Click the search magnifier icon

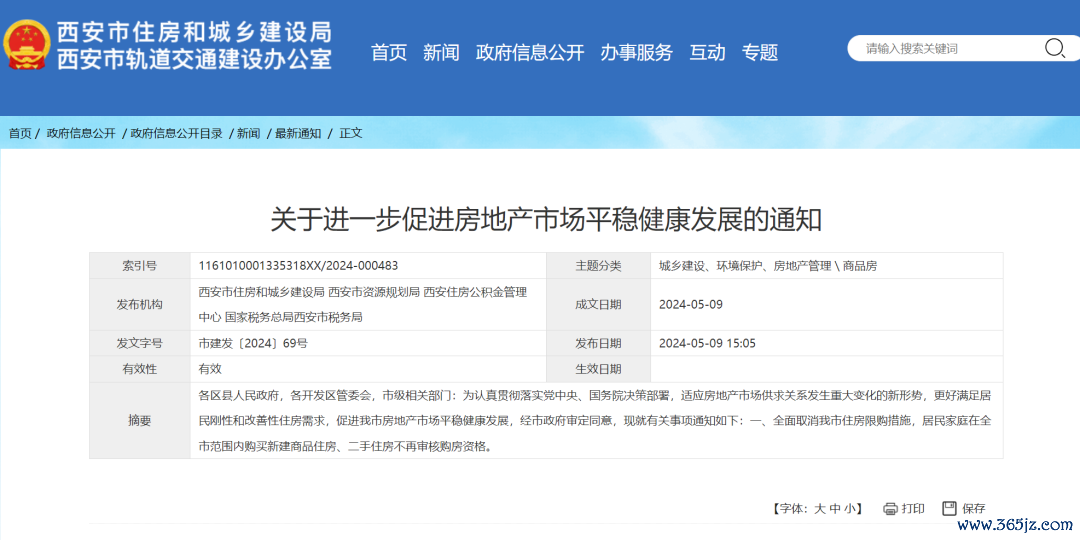(1055, 48)
